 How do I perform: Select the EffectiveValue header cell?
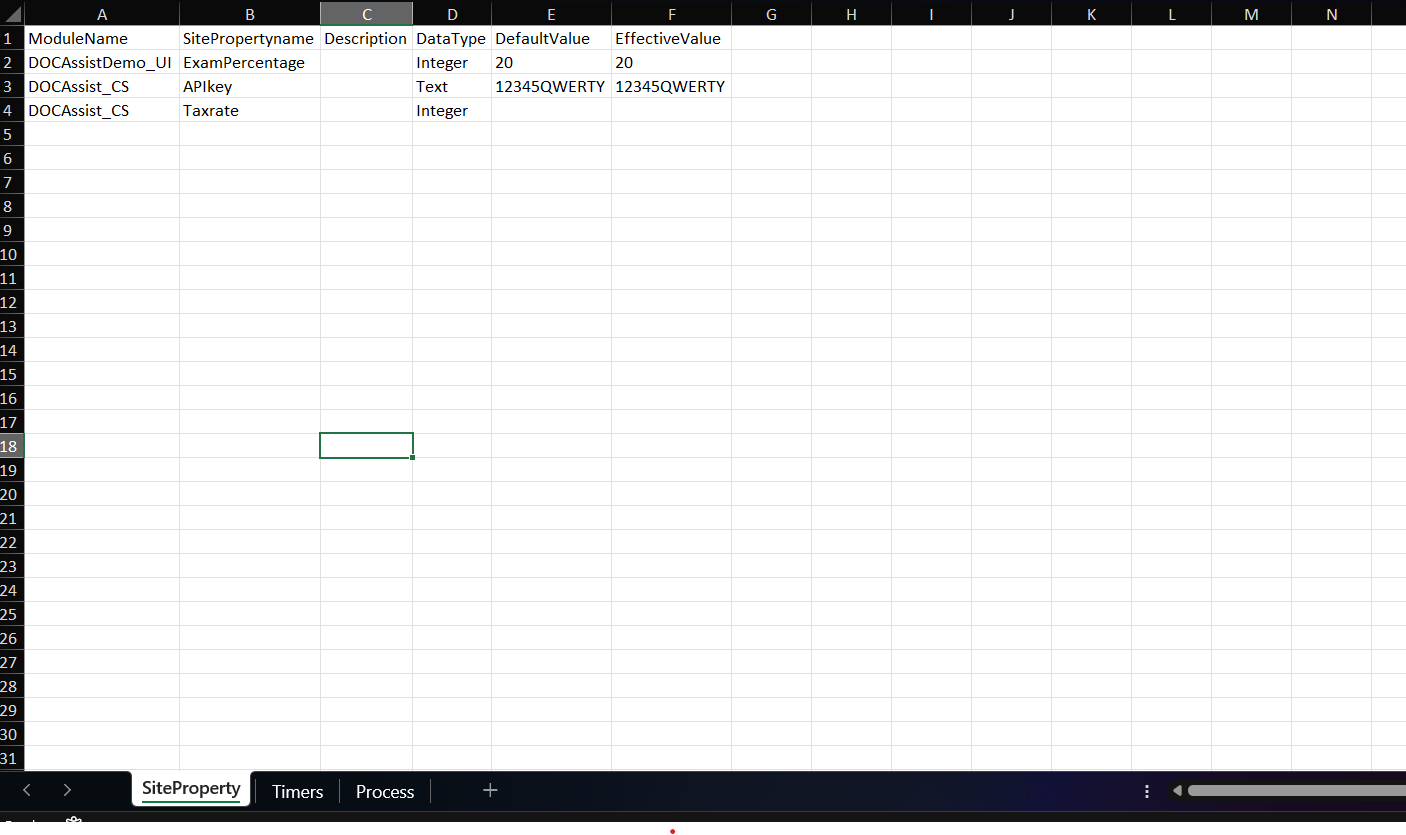[x=670, y=39]
